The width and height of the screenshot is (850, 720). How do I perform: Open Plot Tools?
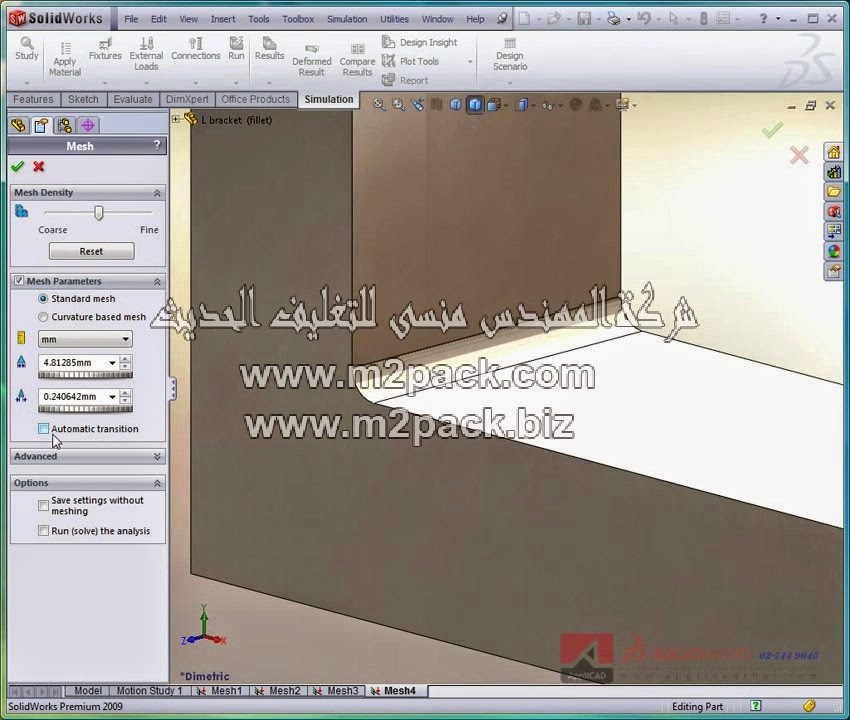[410, 61]
